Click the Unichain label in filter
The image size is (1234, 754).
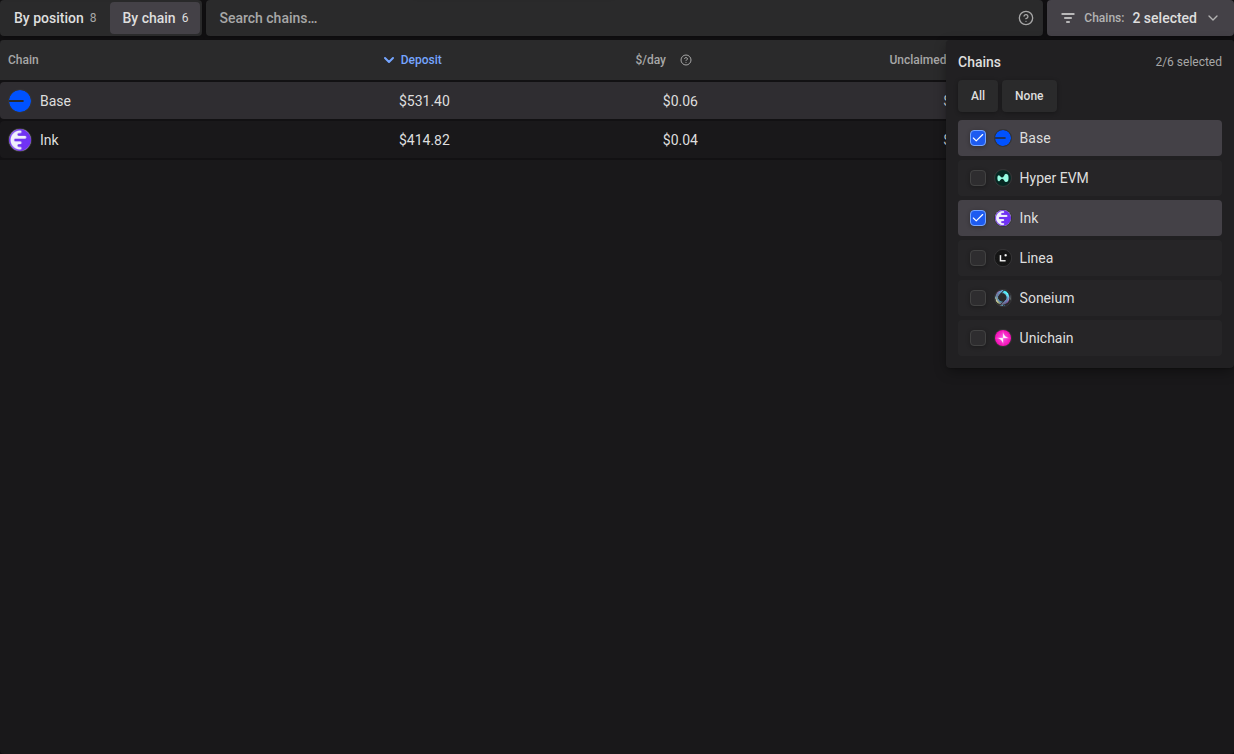[1046, 338]
